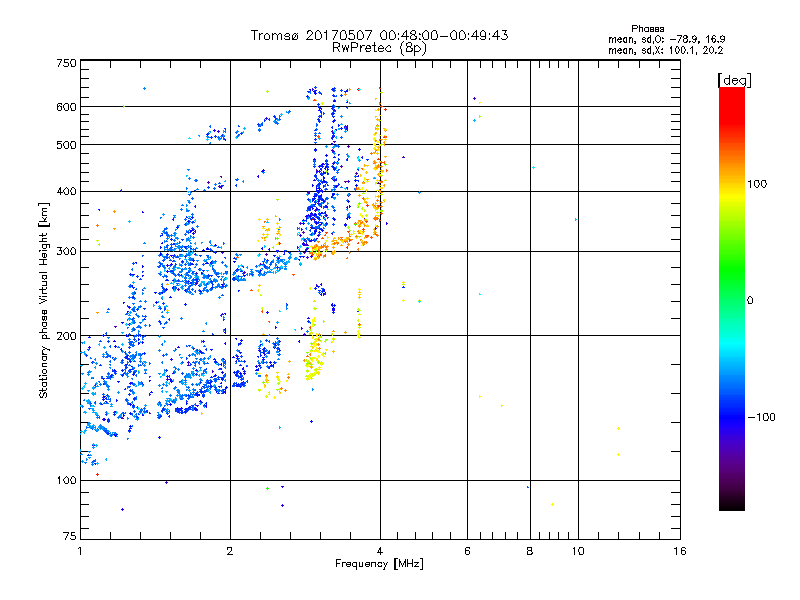
Task: Click the 'Phases' header text
Action: 647,29
